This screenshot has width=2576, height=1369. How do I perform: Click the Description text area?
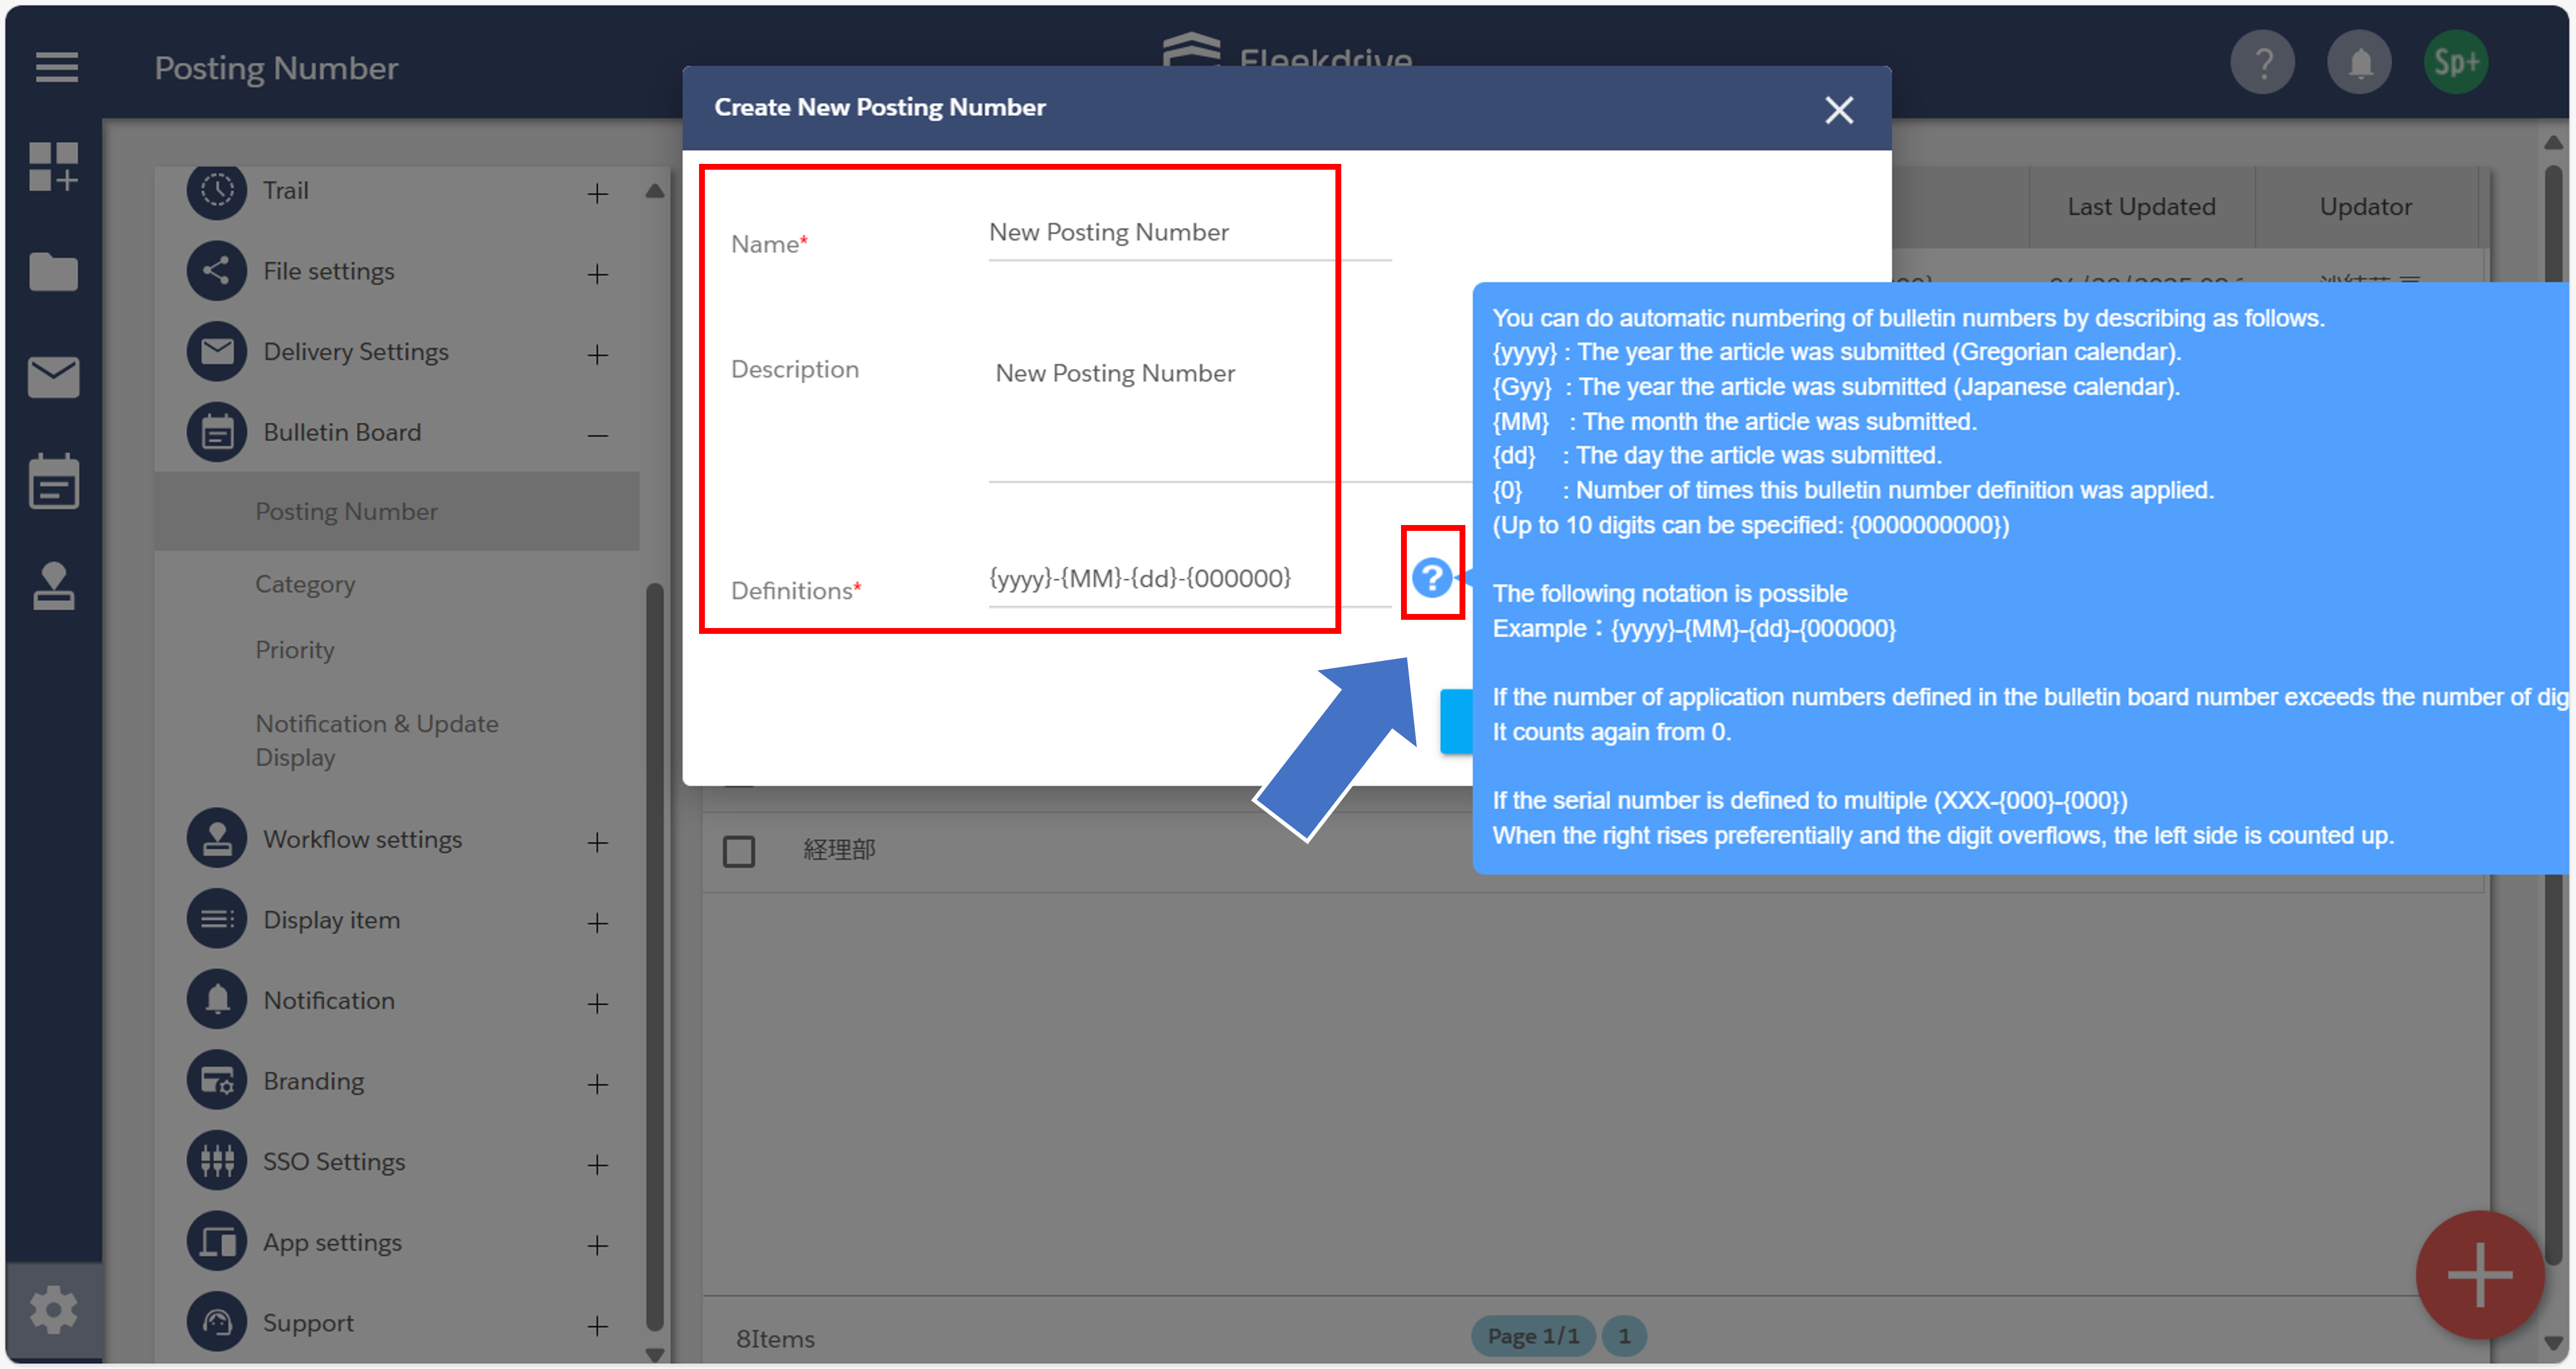(x=1229, y=416)
